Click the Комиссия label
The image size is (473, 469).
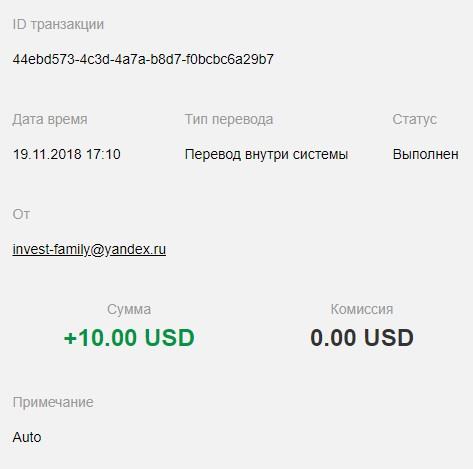point(362,309)
